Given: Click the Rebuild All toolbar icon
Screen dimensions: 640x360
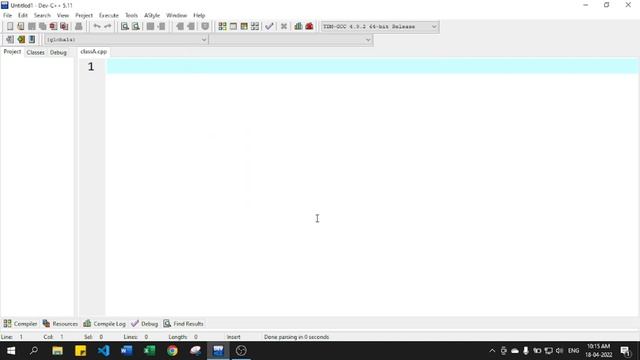Looking at the screenshot, I should (255, 27).
